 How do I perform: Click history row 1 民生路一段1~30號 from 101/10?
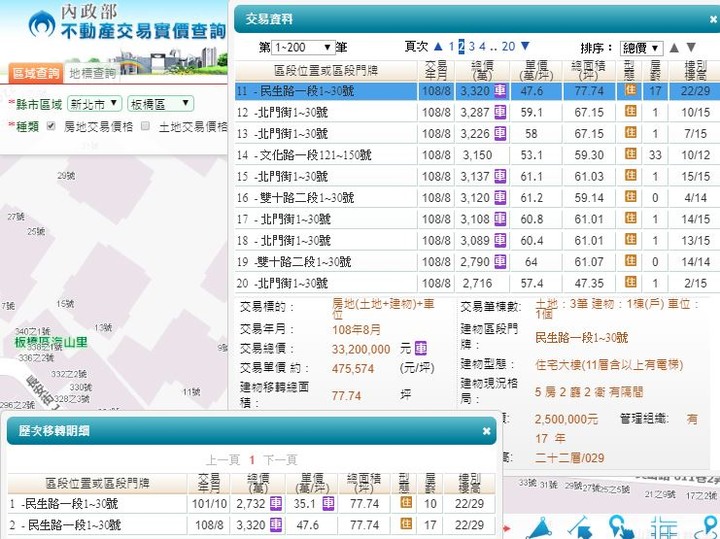point(252,504)
